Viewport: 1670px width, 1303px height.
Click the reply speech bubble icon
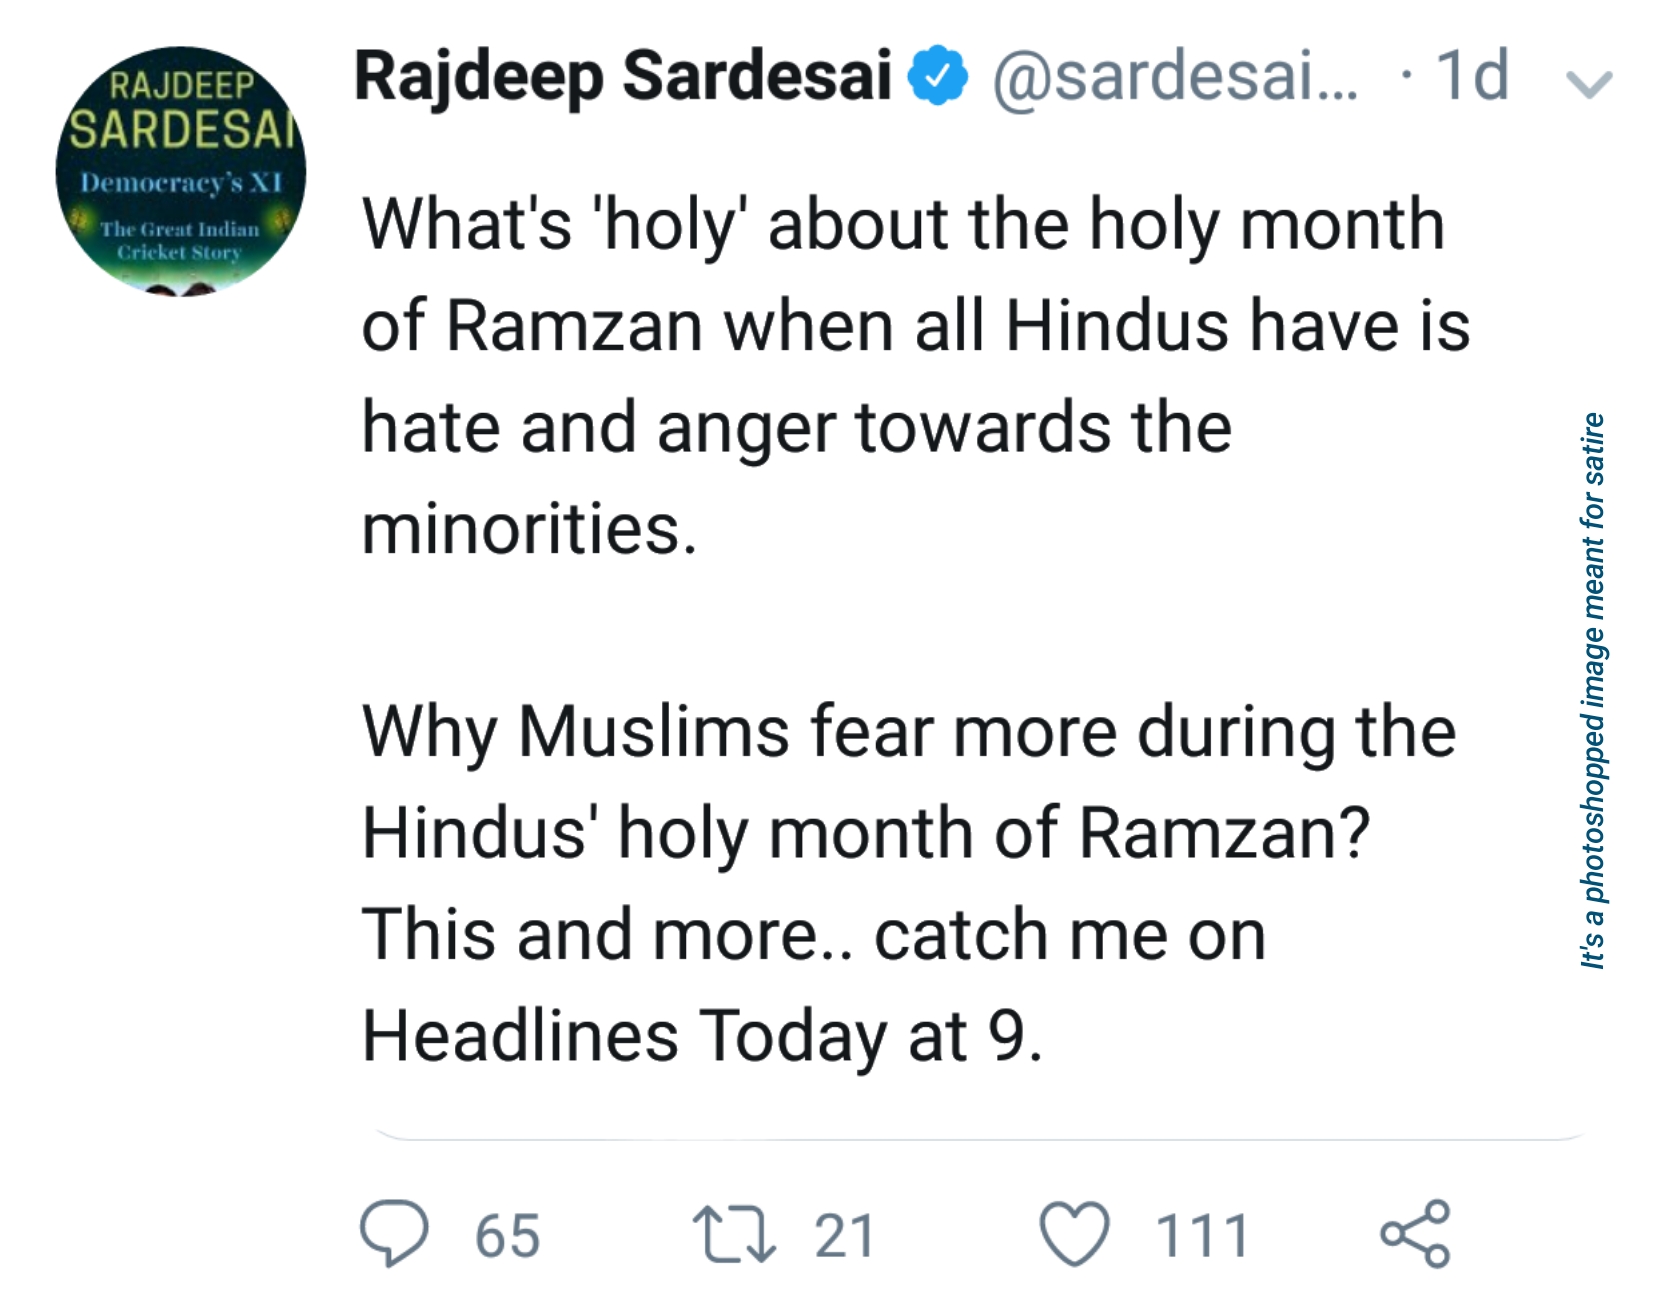coord(394,1234)
